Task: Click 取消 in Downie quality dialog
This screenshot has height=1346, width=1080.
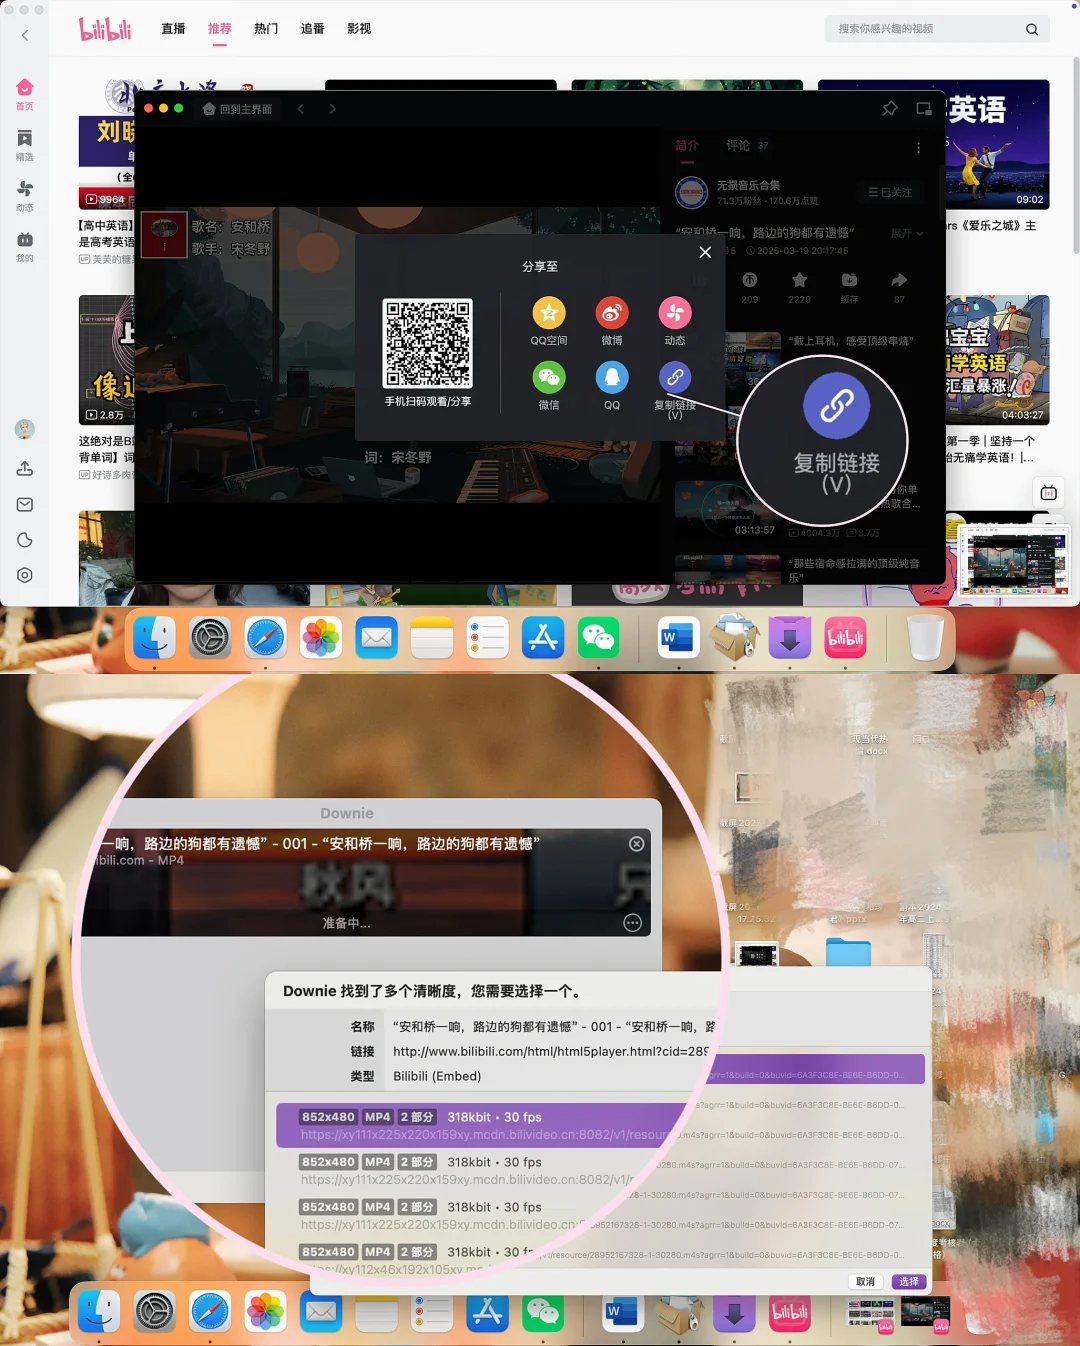Action: [865, 1281]
